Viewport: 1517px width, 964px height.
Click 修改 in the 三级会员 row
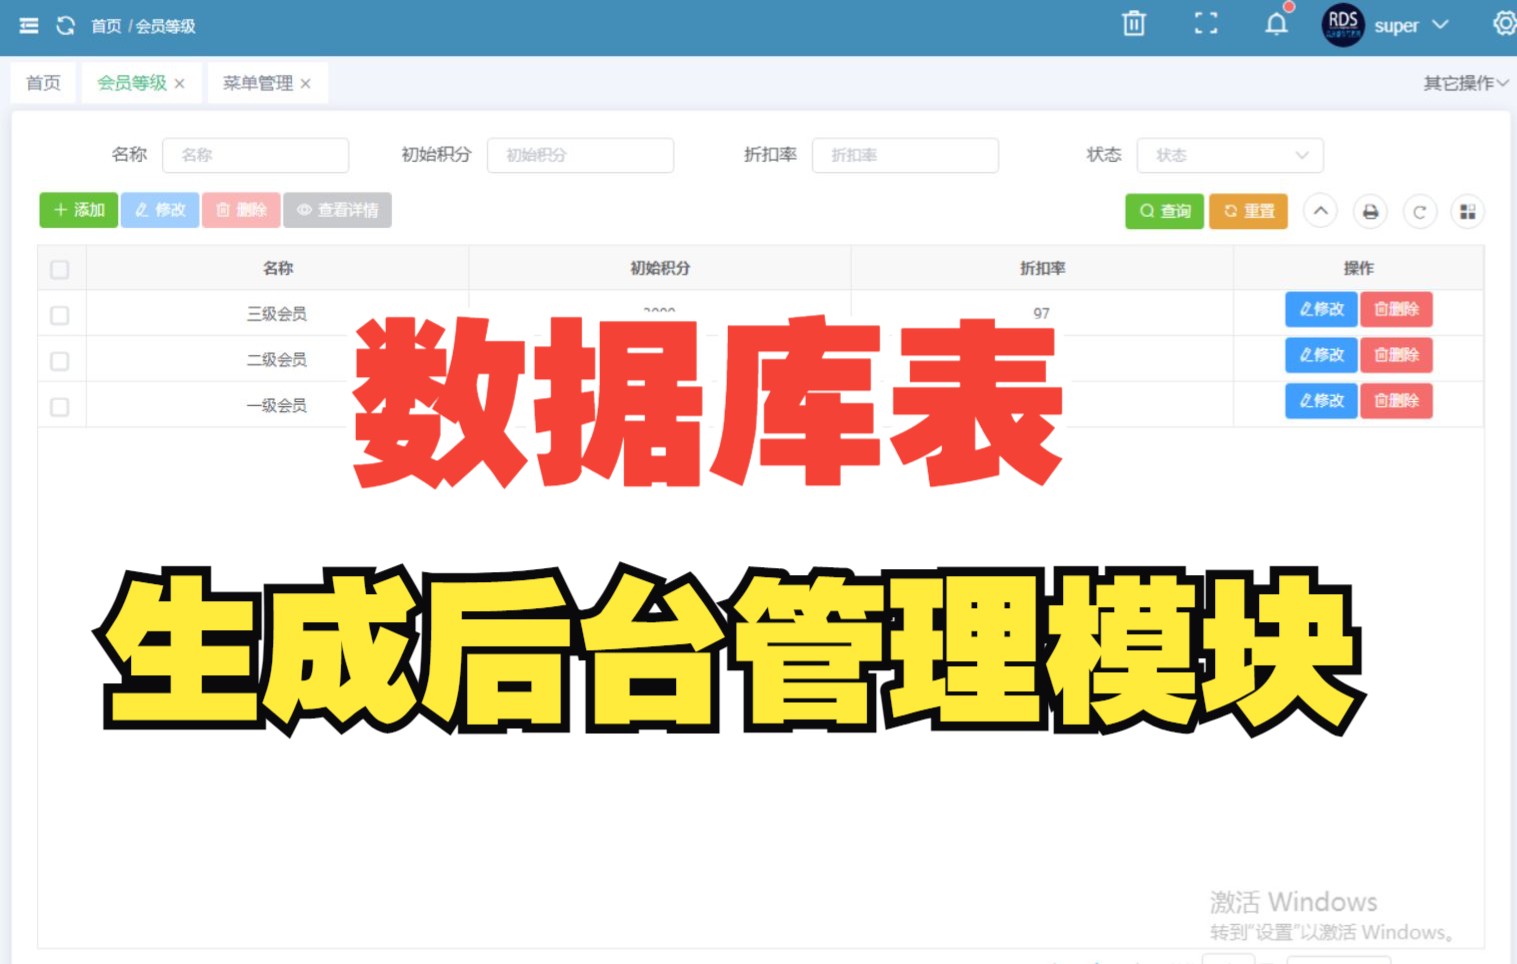point(1321,309)
